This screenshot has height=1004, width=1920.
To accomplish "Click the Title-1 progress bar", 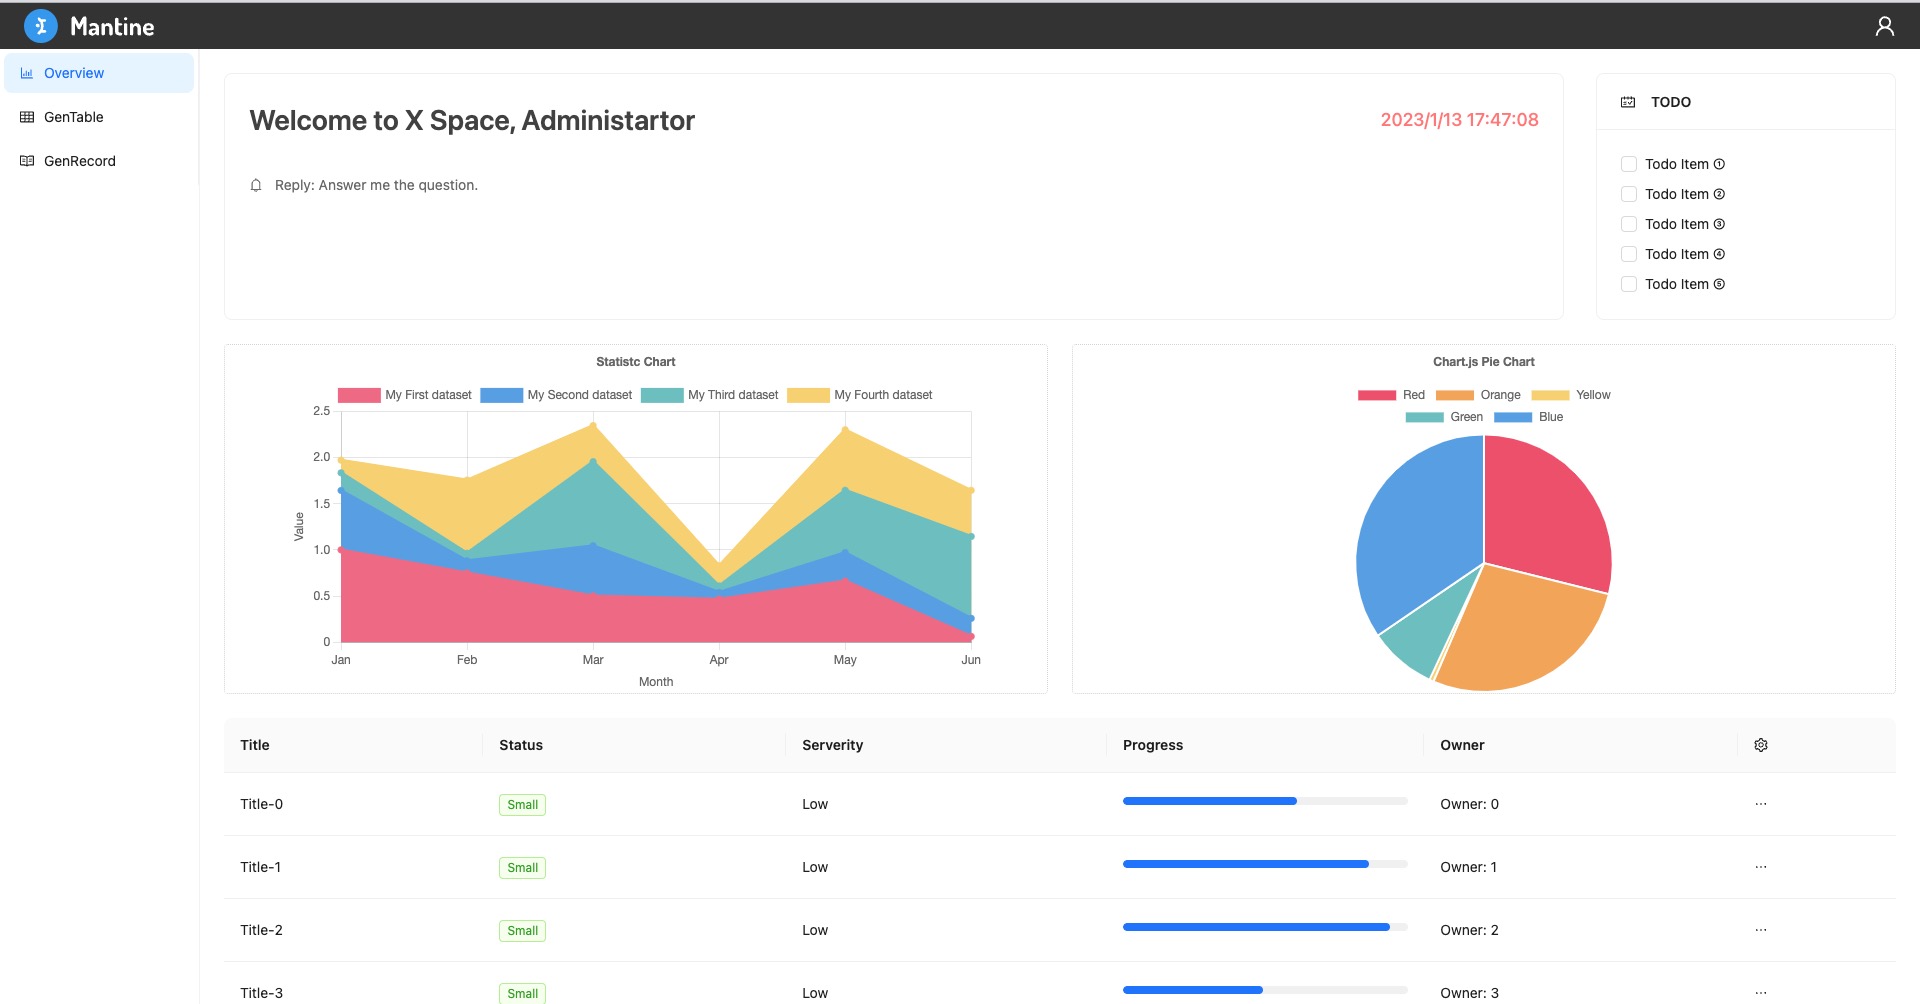I will 1265,864.
